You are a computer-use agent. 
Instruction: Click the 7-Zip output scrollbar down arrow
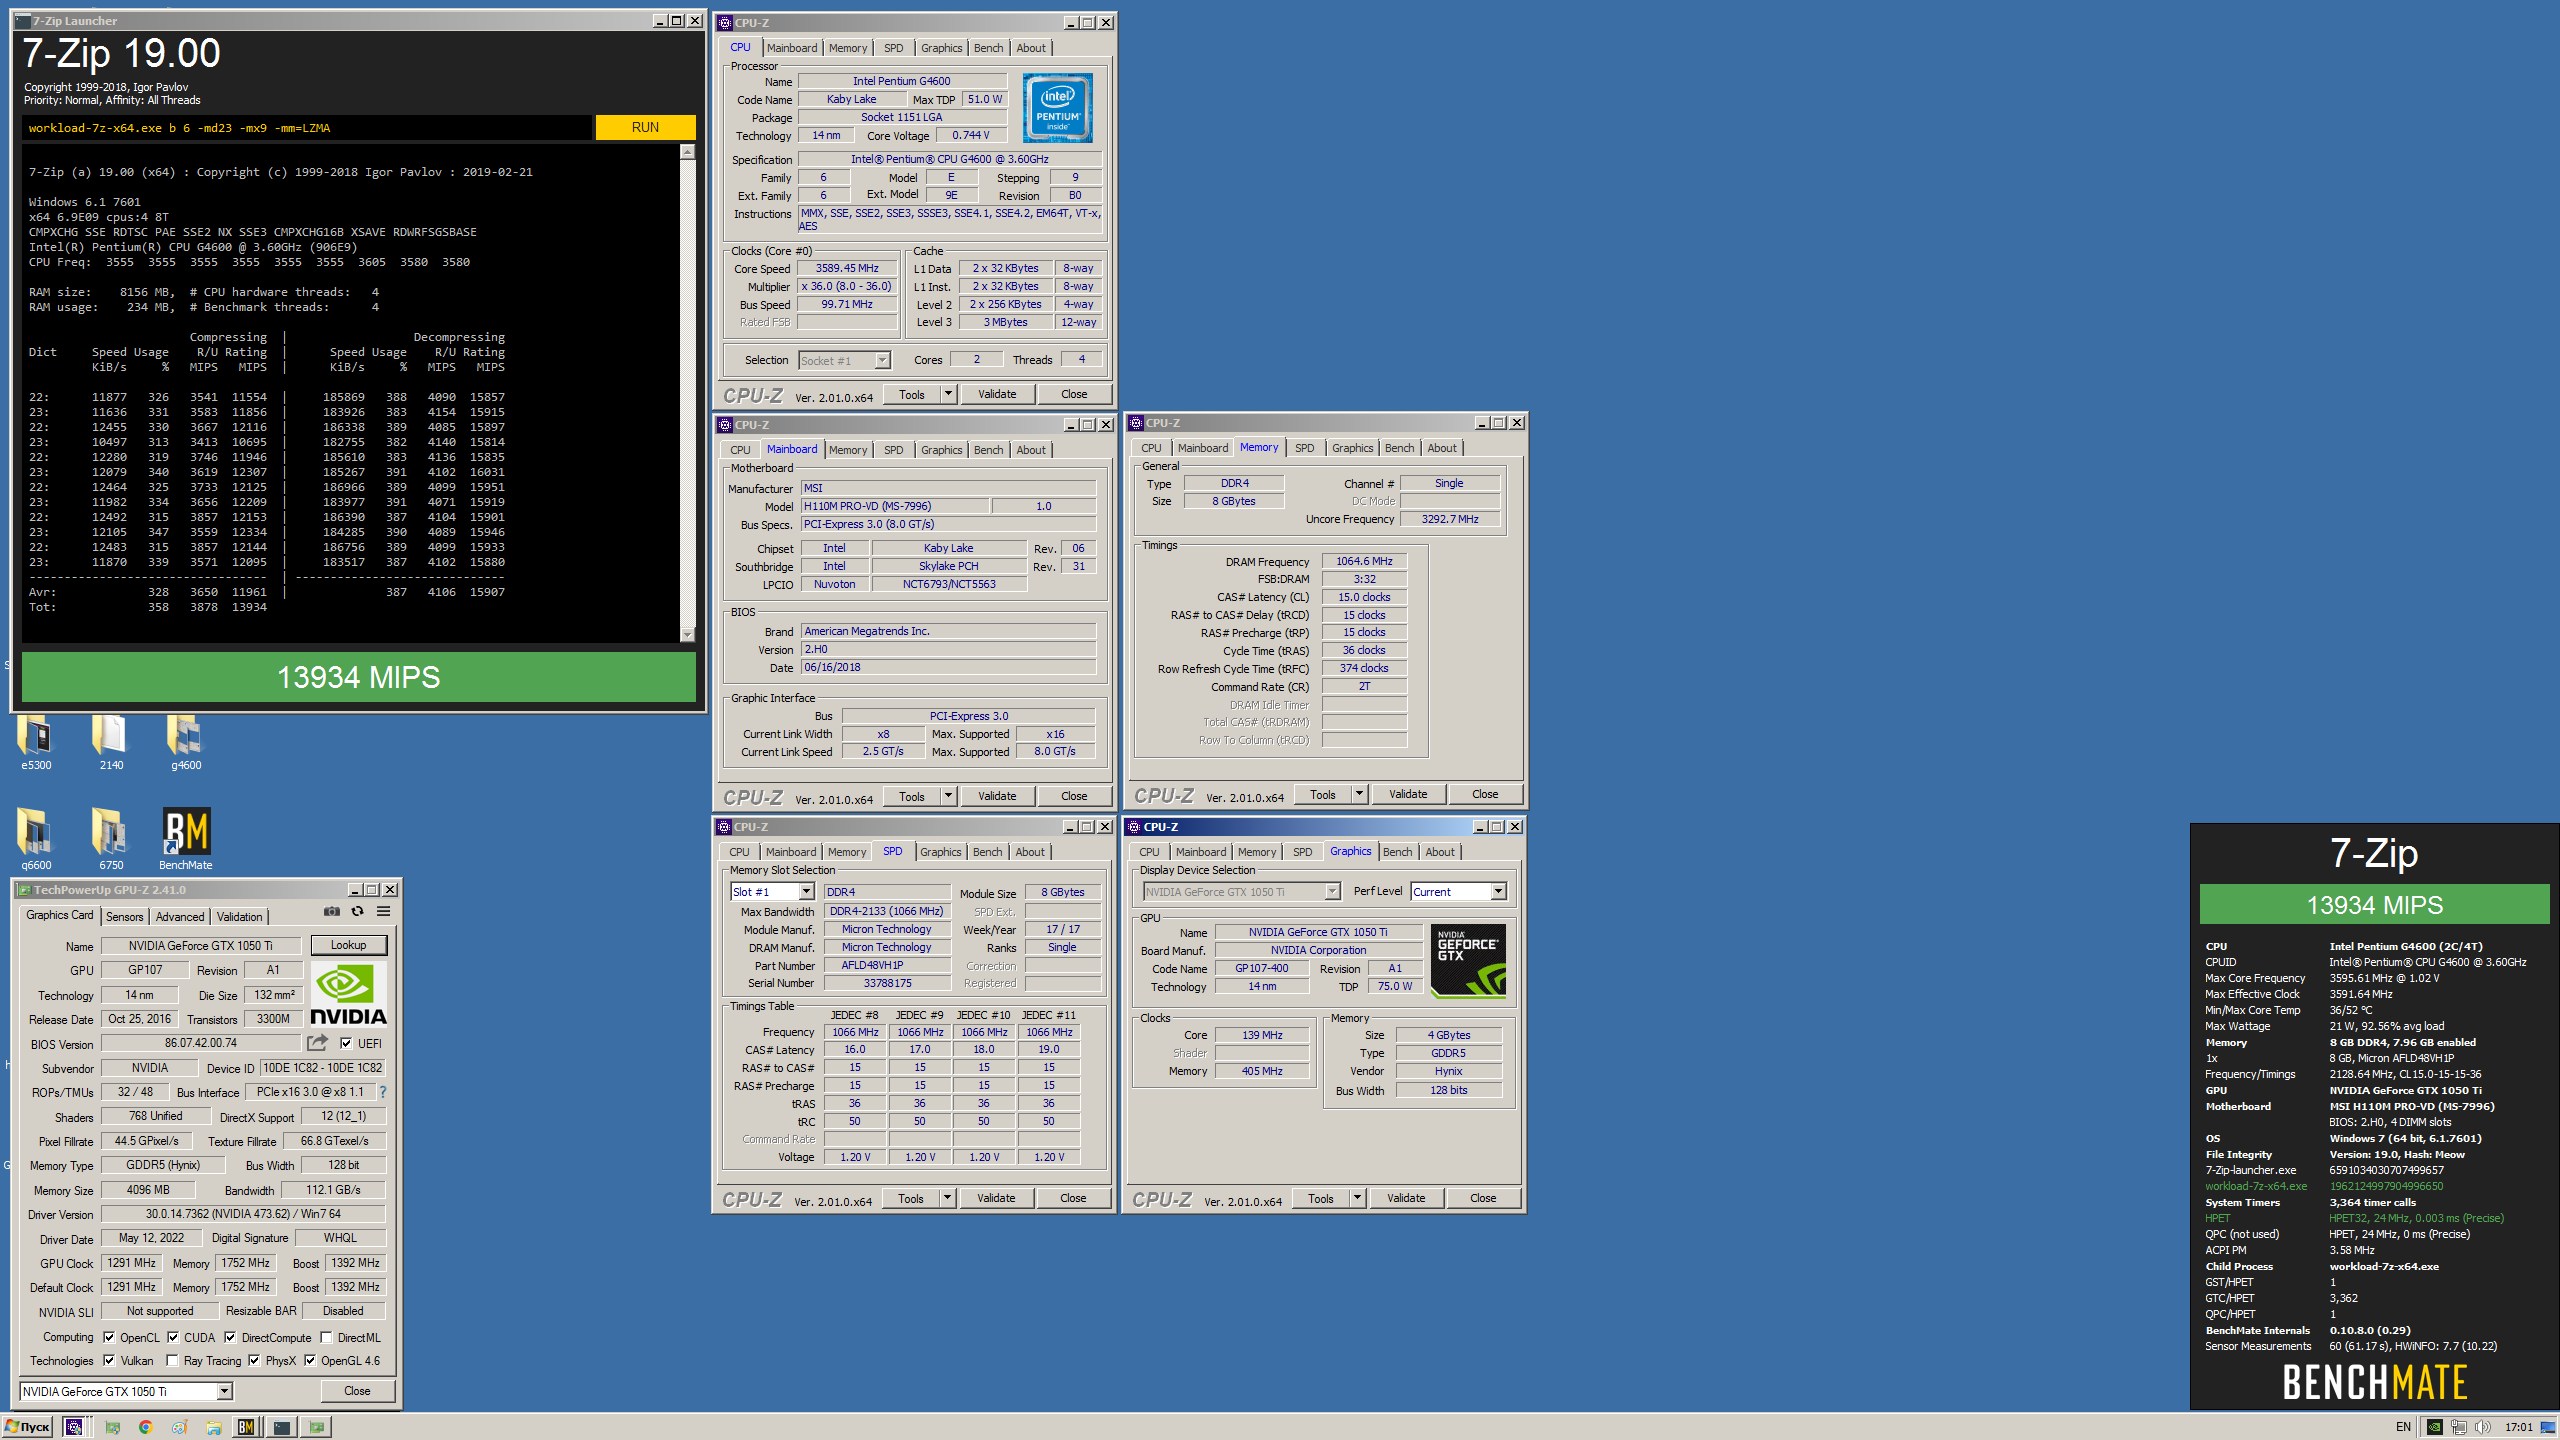click(x=687, y=635)
